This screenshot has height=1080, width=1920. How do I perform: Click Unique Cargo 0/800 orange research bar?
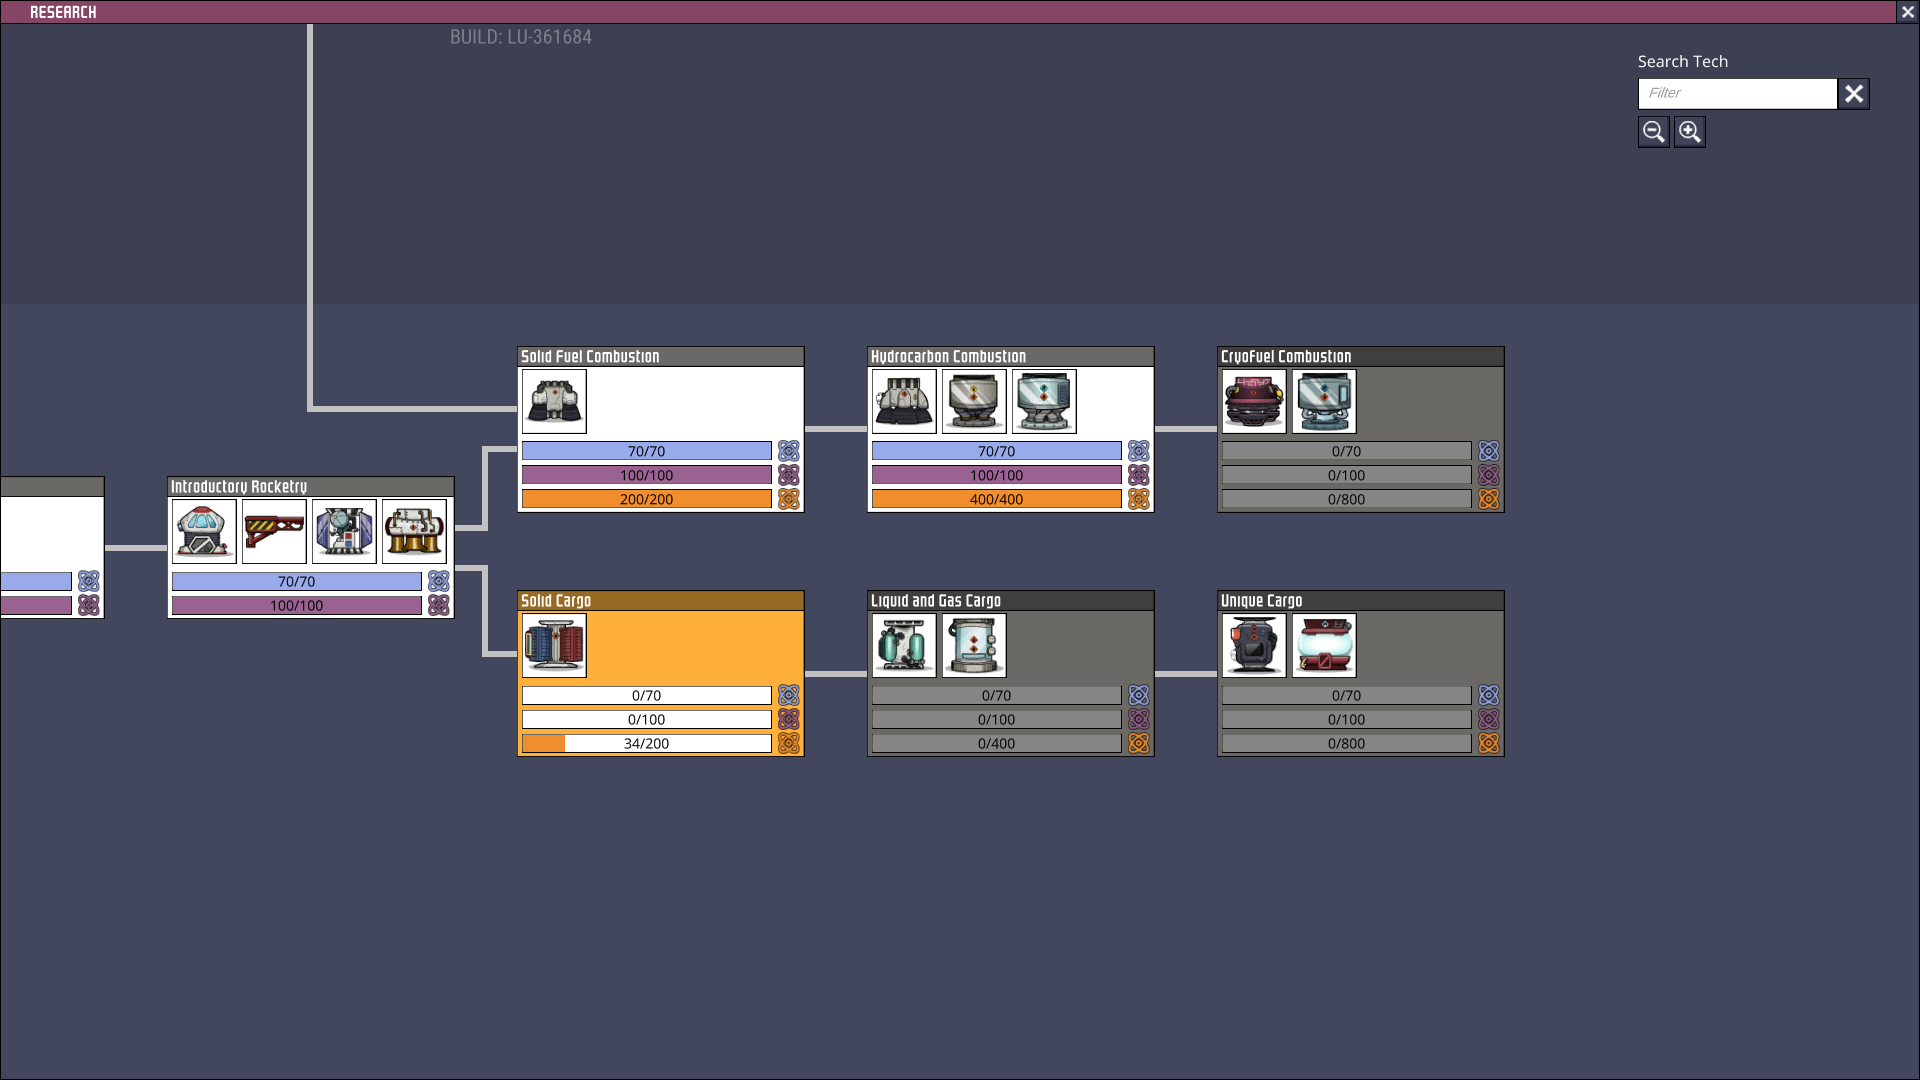coord(1346,744)
